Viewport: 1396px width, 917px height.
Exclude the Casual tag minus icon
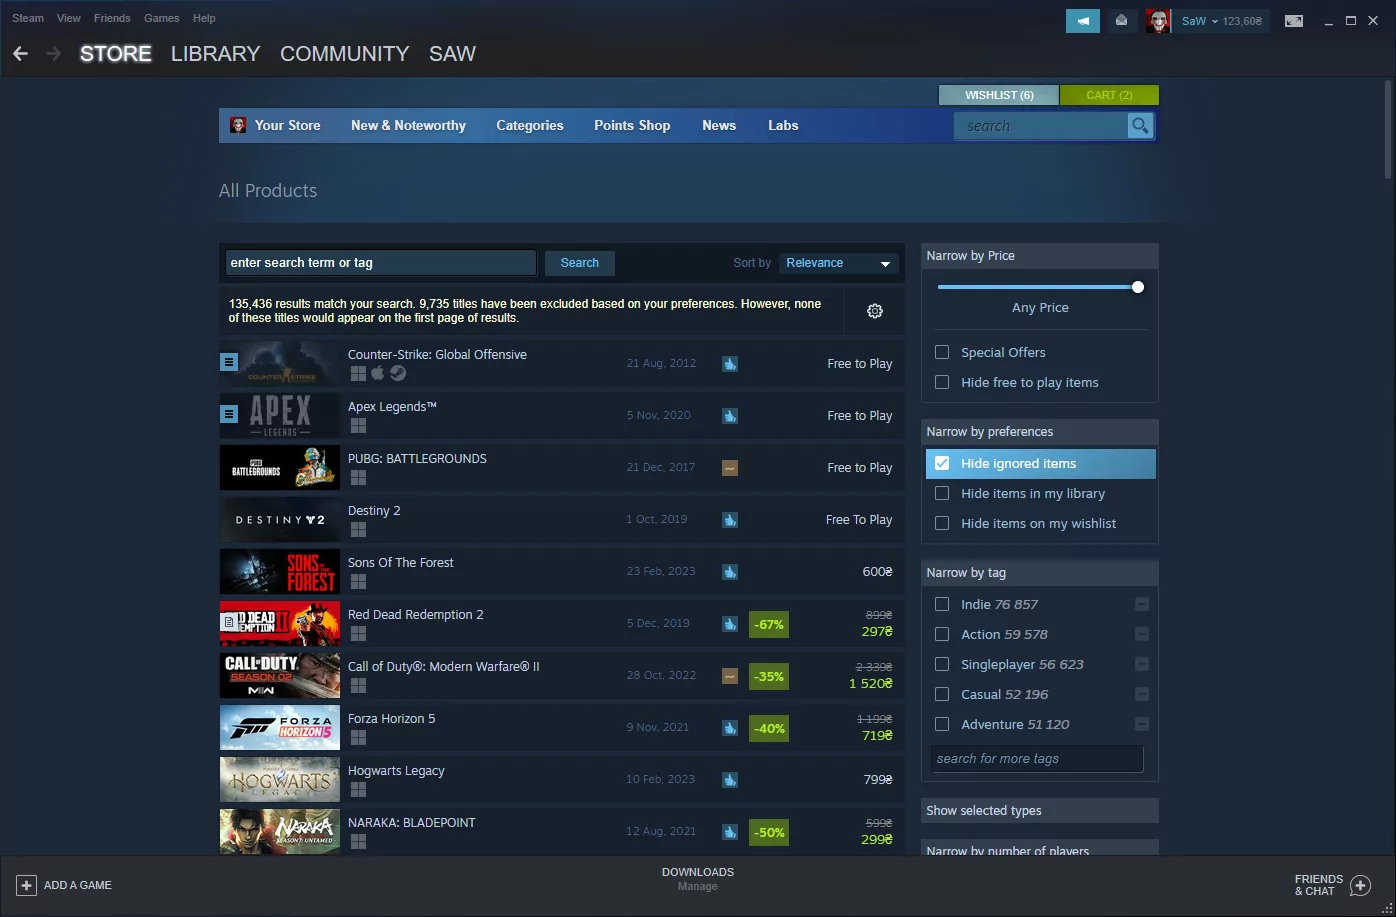coord(1142,694)
